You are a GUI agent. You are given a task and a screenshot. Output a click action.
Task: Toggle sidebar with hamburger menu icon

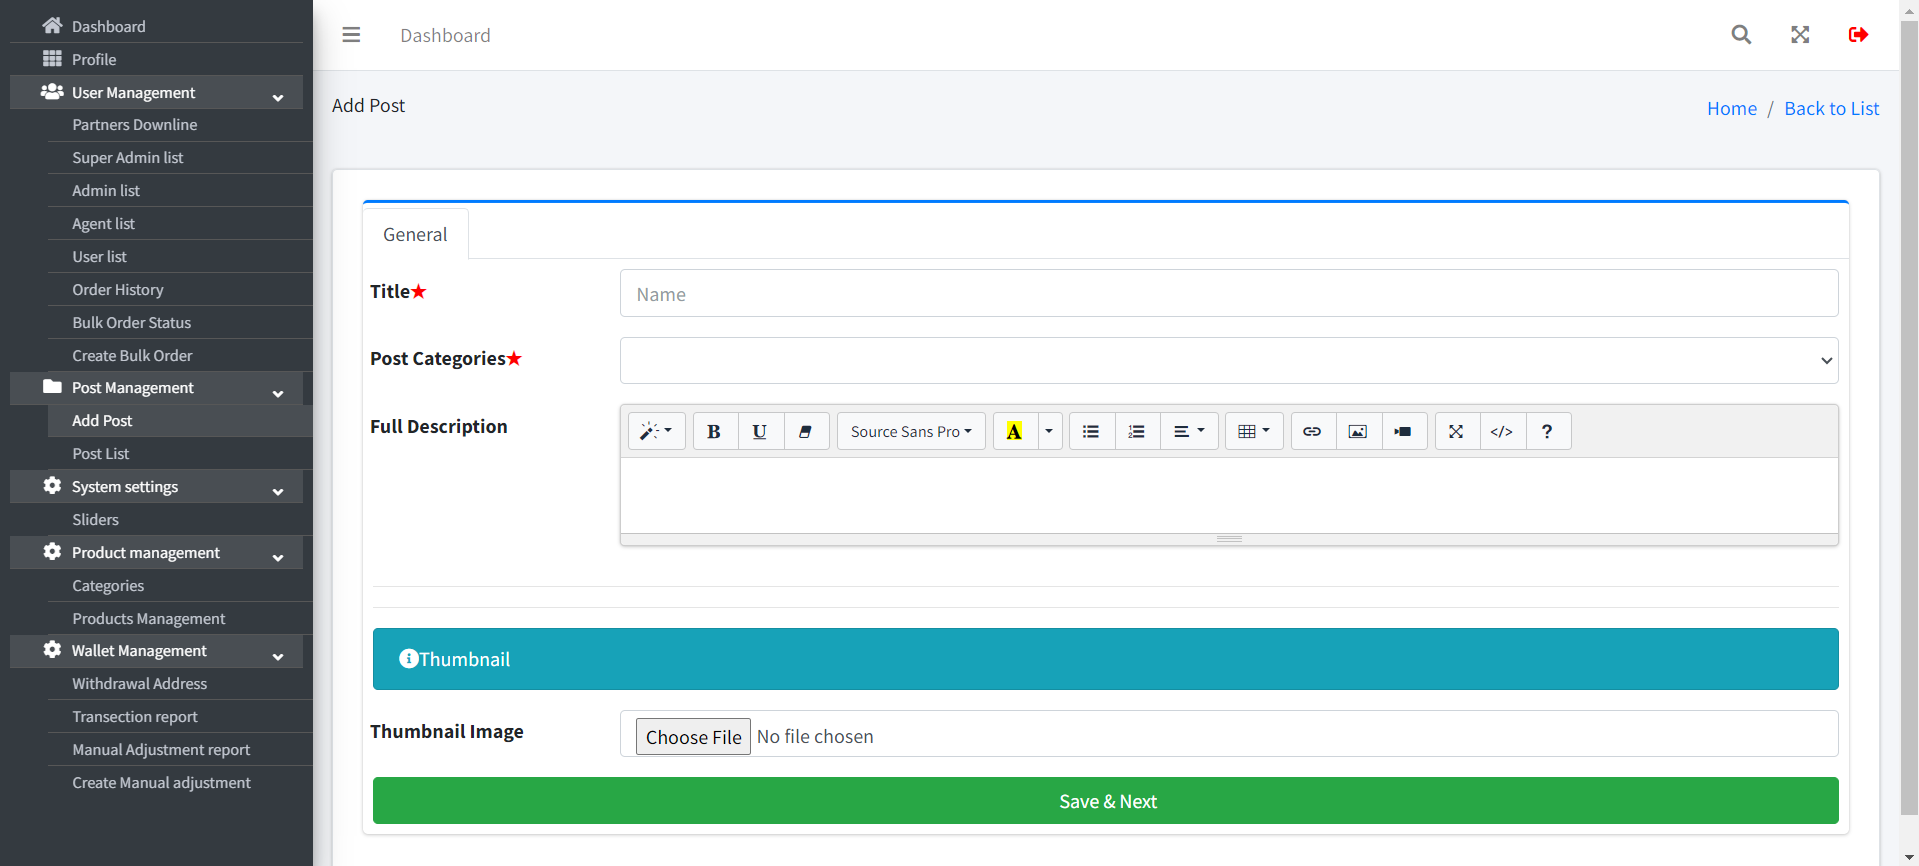(x=351, y=35)
